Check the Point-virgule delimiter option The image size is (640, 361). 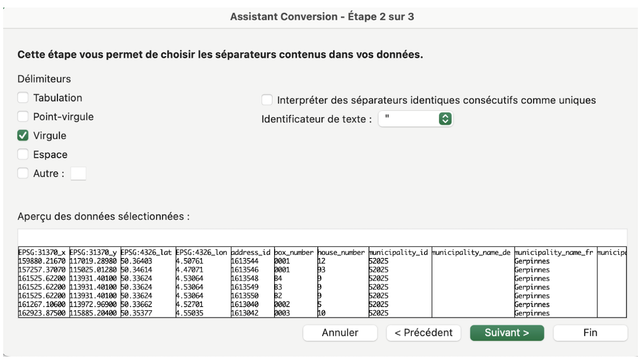tap(23, 116)
